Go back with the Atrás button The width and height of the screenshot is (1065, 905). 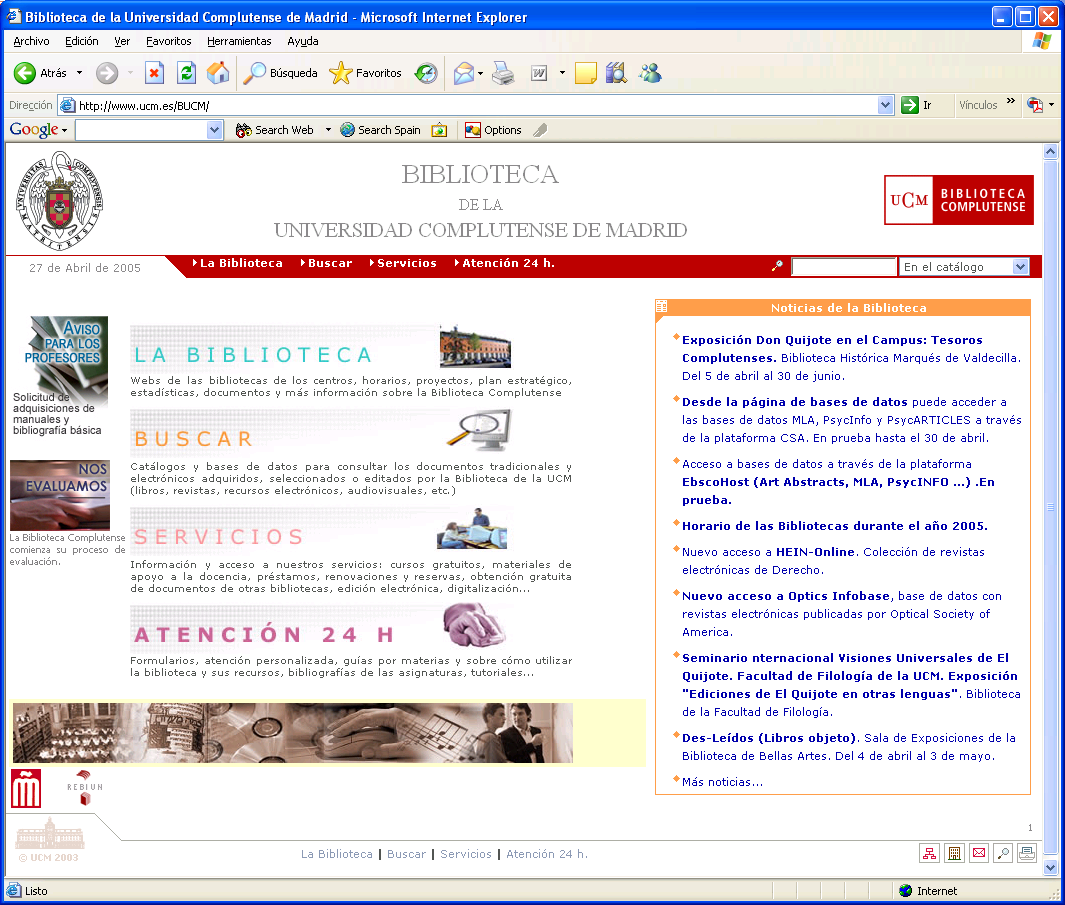[x=40, y=73]
